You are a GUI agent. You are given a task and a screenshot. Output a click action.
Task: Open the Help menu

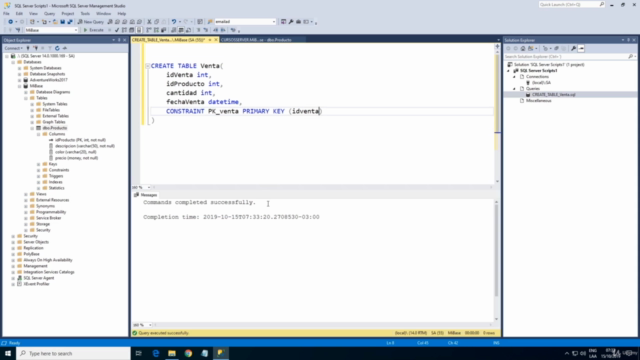[x=122, y=13]
